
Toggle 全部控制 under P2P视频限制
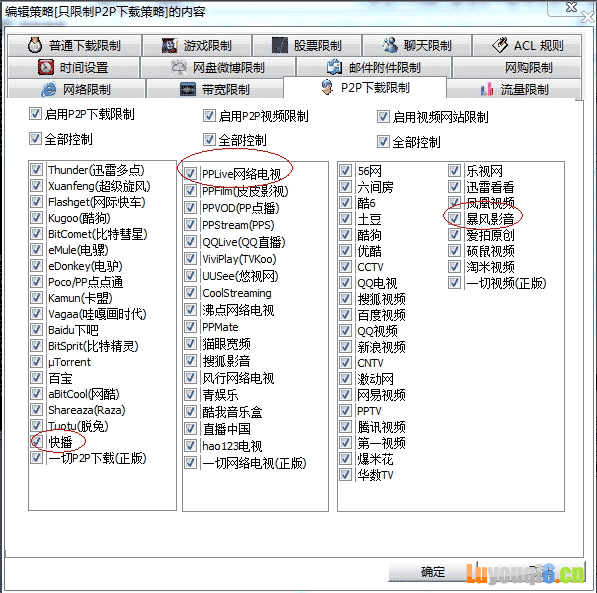pyautogui.click(x=209, y=139)
